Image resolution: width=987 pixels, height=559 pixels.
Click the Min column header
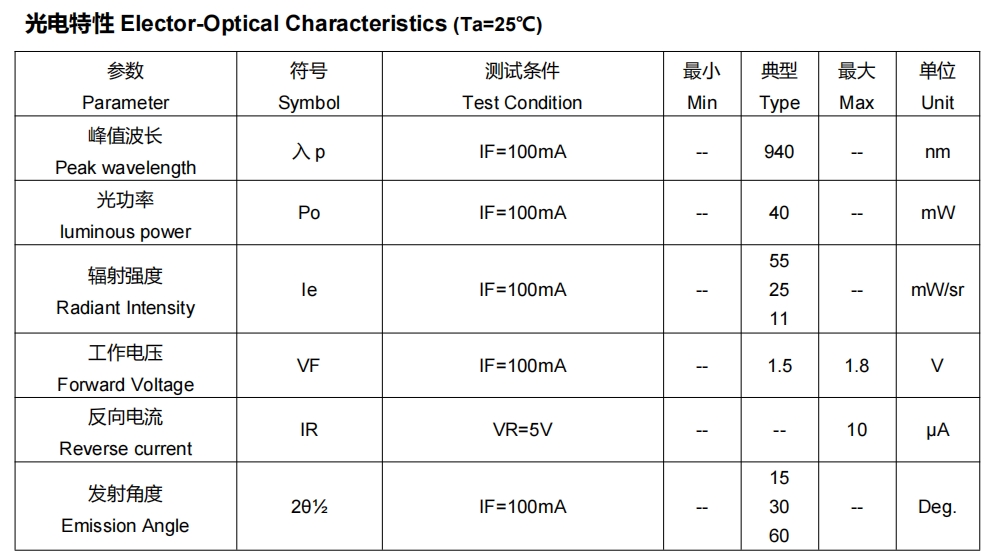pos(702,84)
